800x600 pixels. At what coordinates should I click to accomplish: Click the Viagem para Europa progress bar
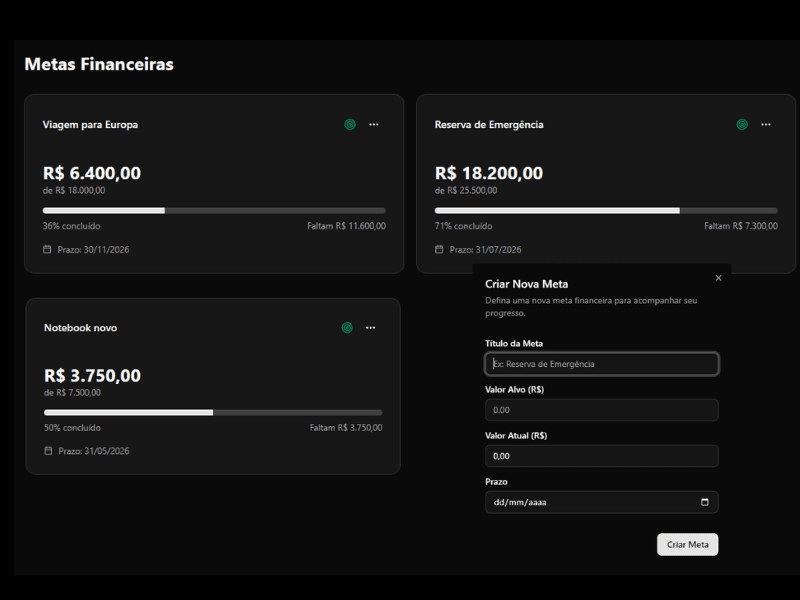(212, 210)
